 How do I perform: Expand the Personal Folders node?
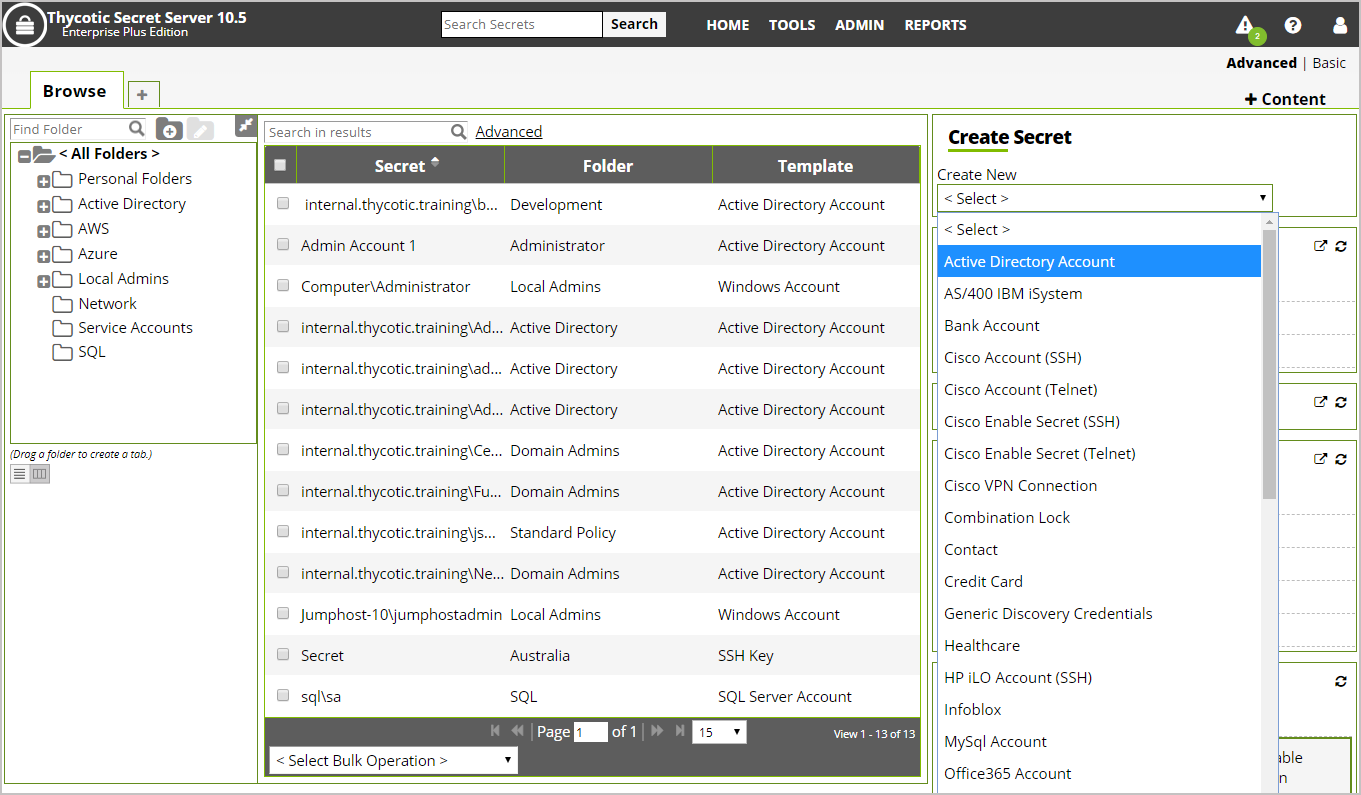pos(43,181)
